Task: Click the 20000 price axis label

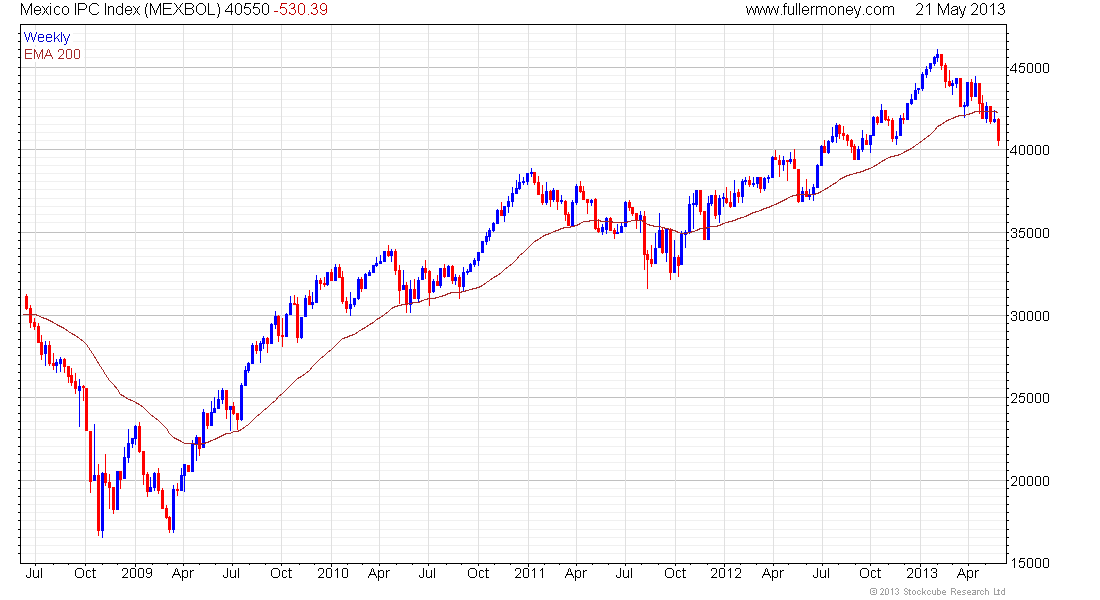Action: coord(1030,481)
